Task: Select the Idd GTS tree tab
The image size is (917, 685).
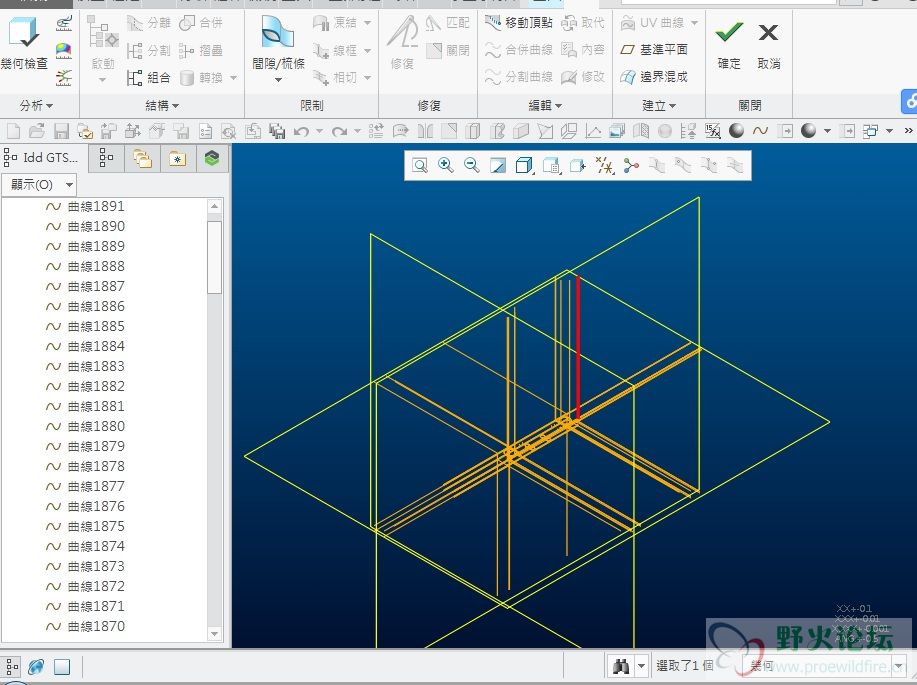Action: pyautogui.click(x=41, y=157)
